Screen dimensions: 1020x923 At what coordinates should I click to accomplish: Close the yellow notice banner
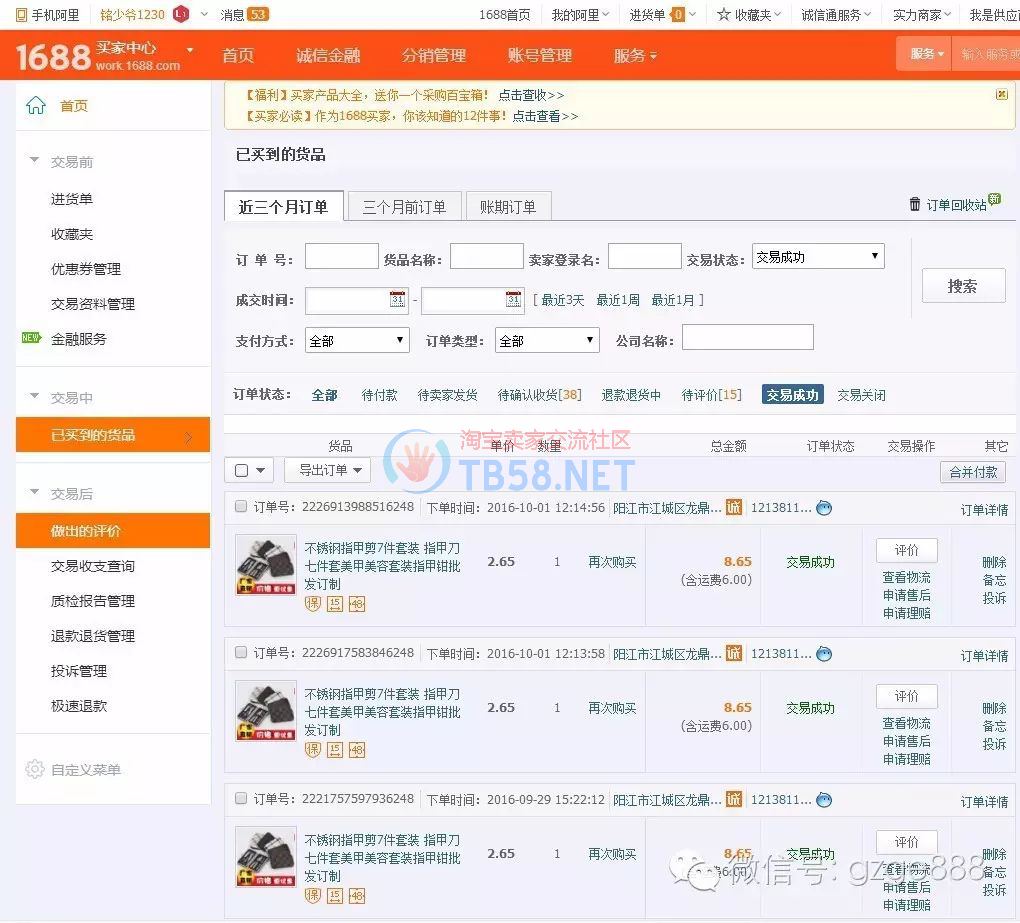1001,95
